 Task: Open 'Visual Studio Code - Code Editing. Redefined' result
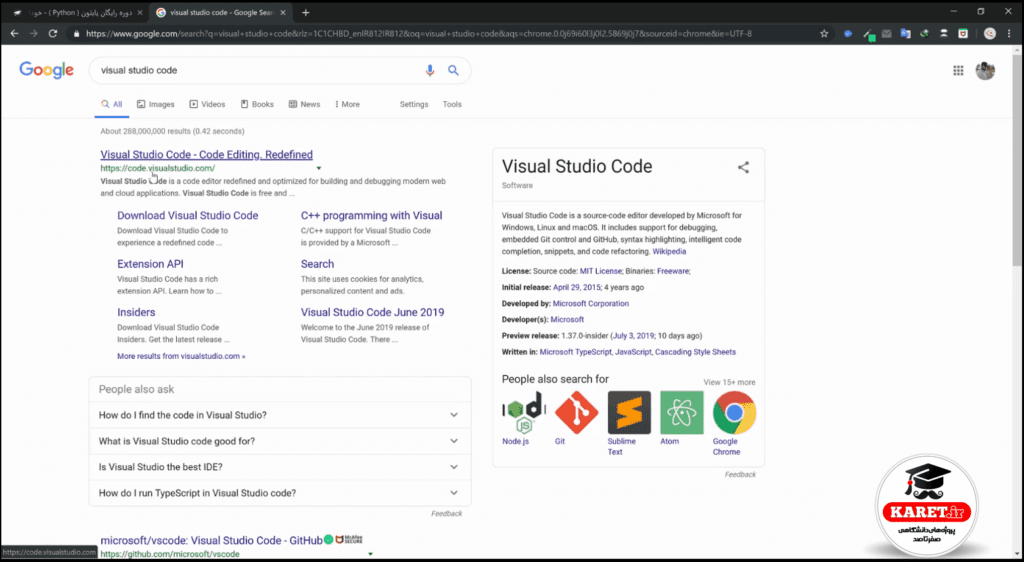pyautogui.click(x=206, y=155)
